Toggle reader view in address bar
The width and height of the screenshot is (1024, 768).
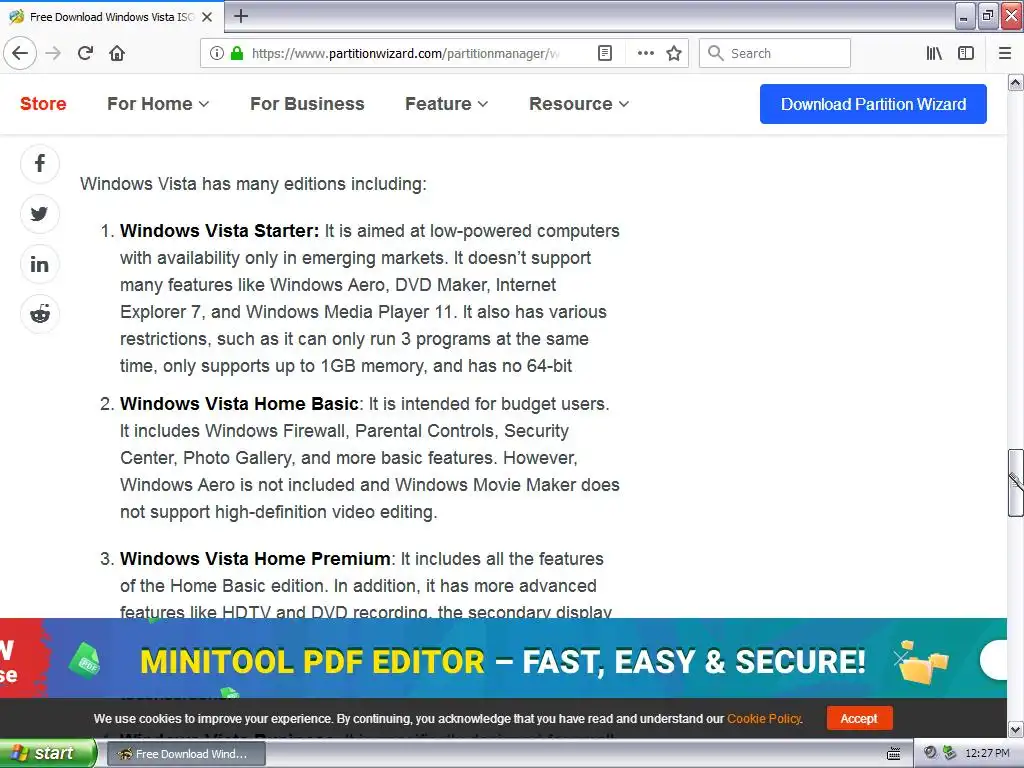coord(605,53)
